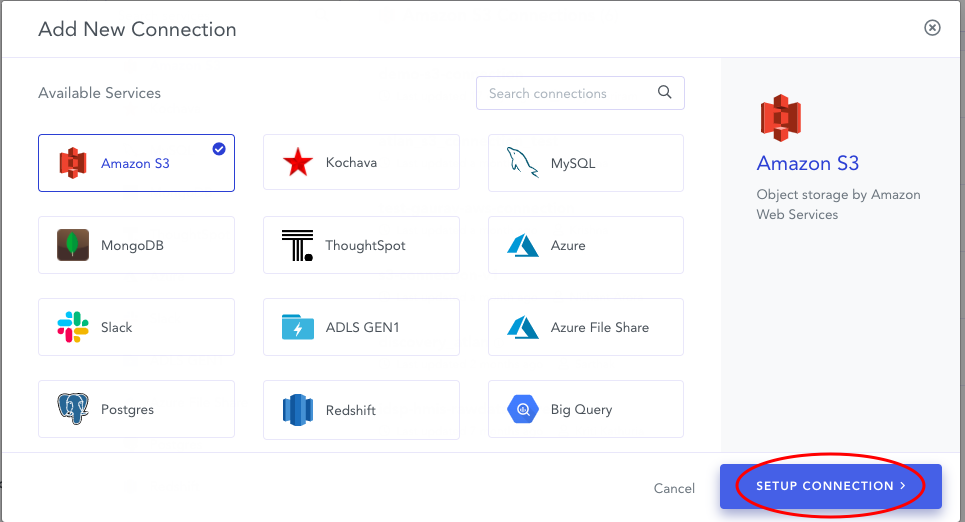The image size is (965, 522).
Task: Click the Setup Connection button
Action: [x=831, y=486]
